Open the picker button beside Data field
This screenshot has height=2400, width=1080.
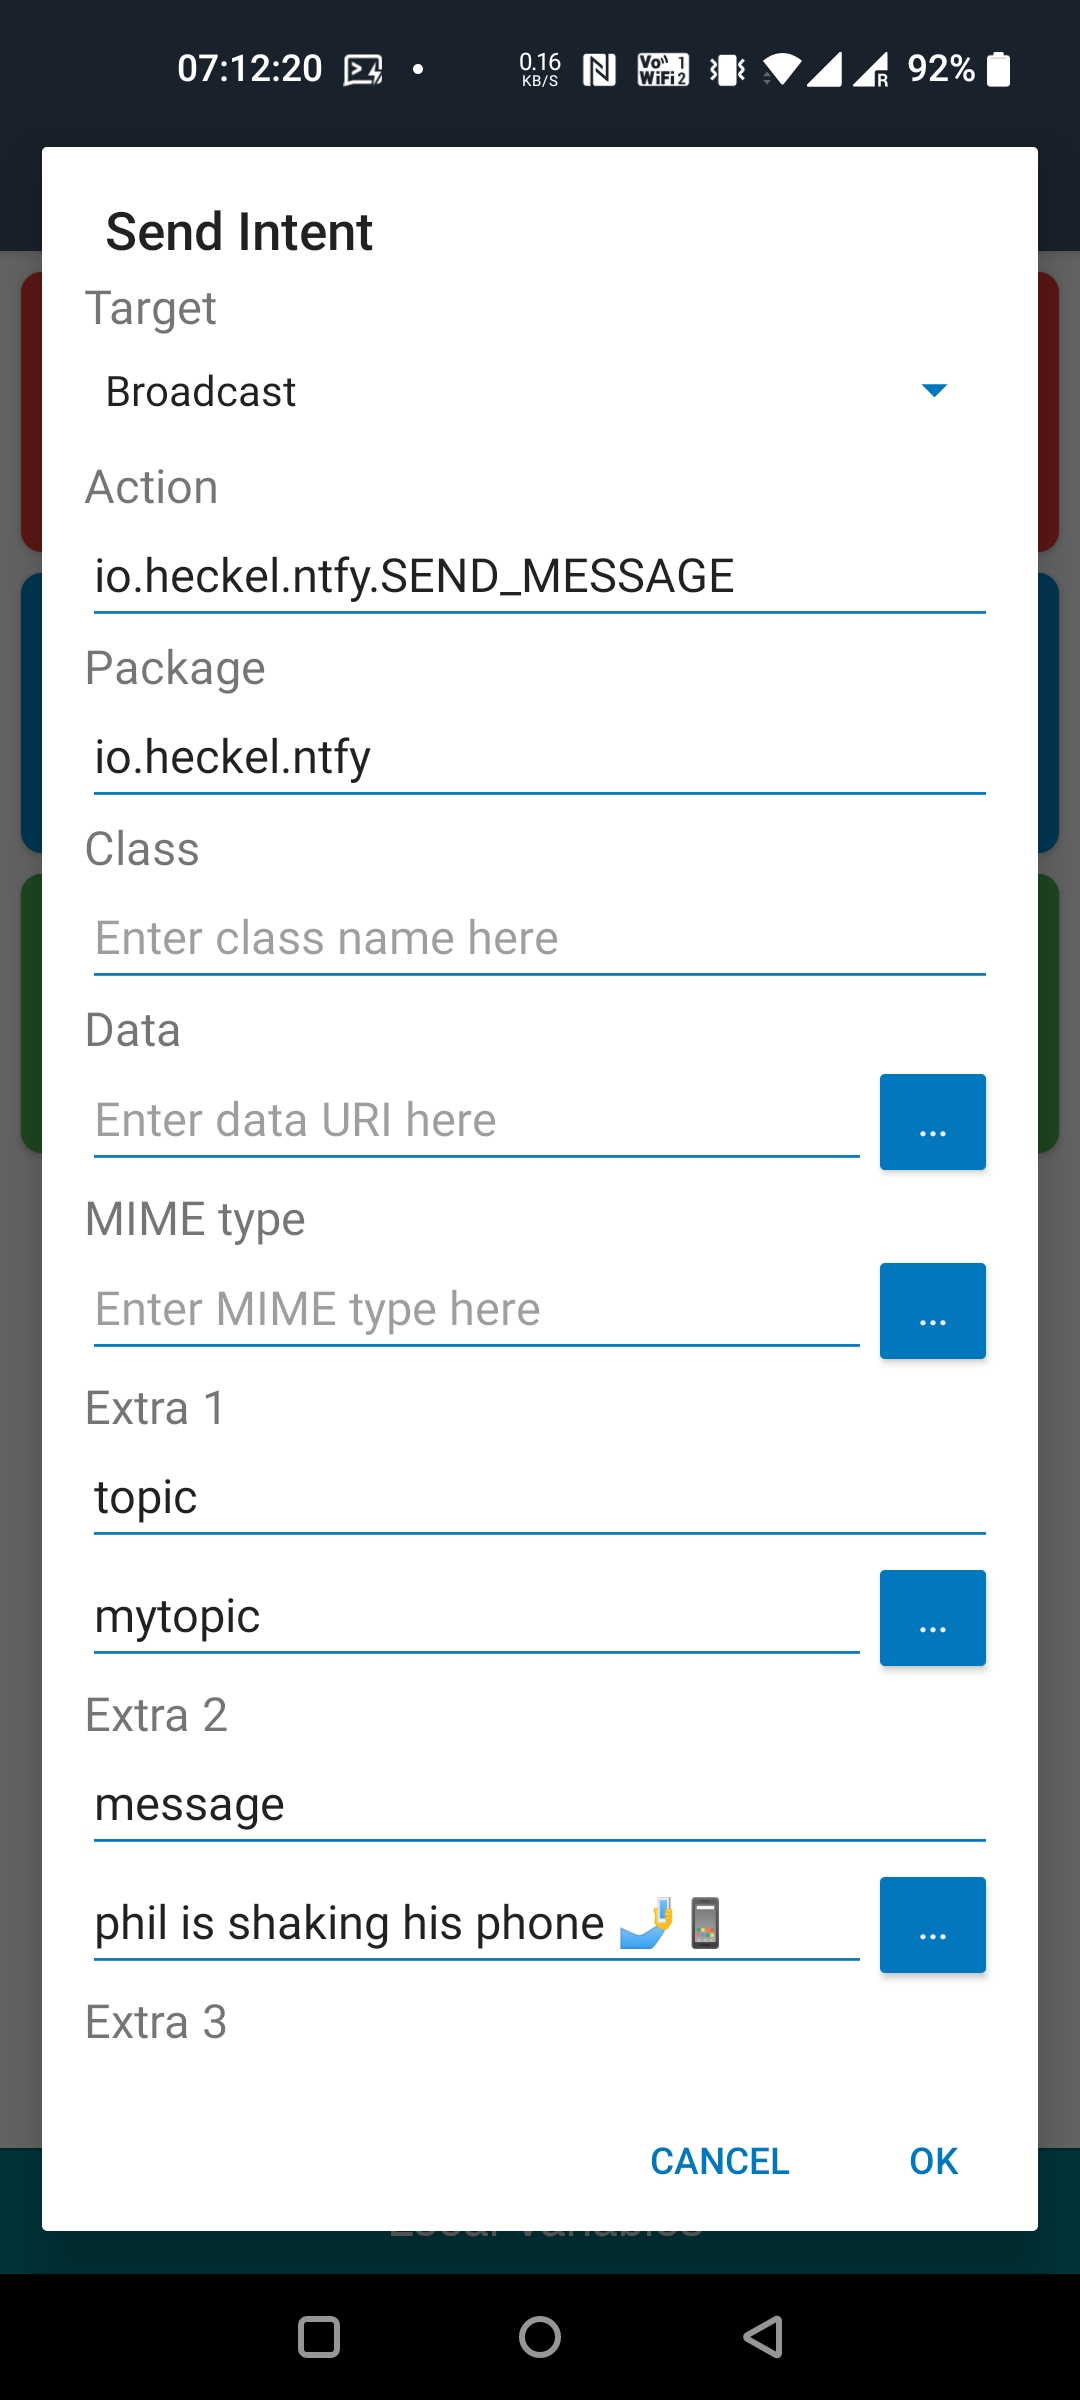[x=932, y=1122]
